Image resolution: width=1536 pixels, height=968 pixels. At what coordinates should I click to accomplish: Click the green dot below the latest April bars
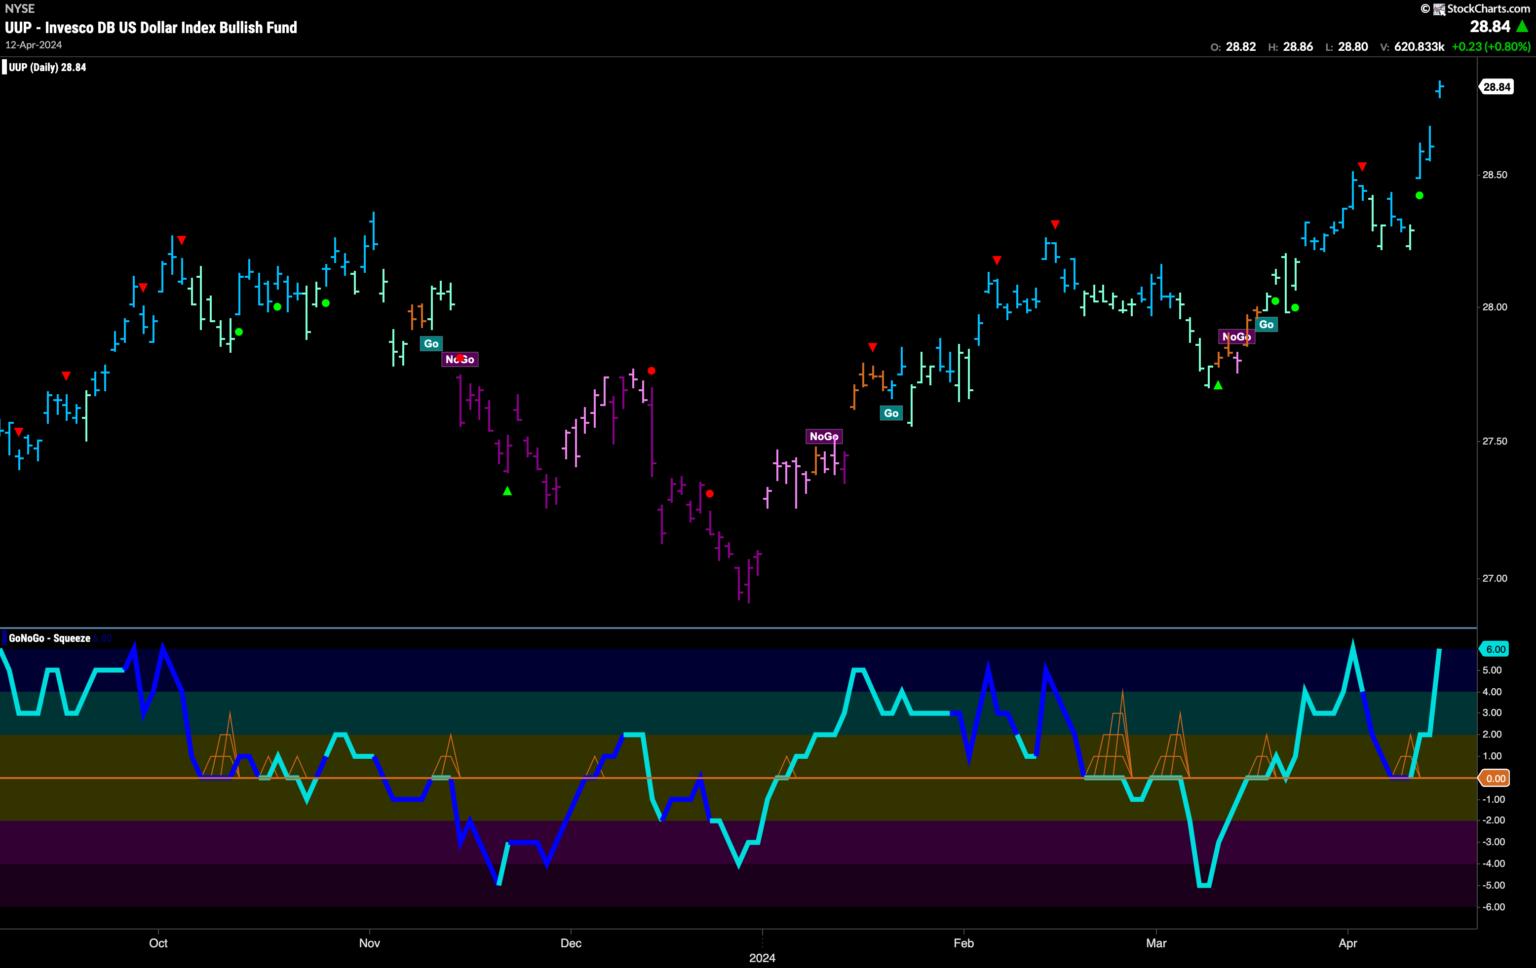click(x=1419, y=196)
